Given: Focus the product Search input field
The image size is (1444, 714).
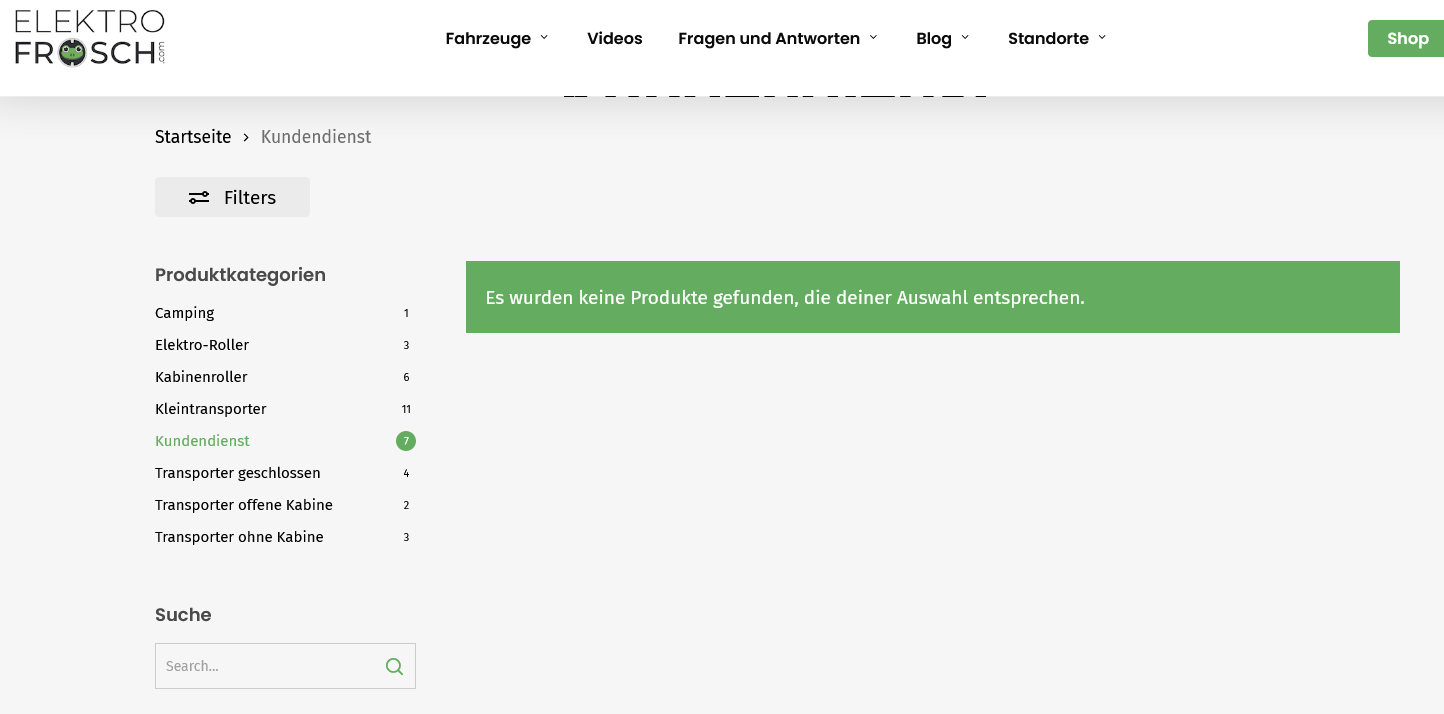Looking at the screenshot, I should (x=268, y=666).
